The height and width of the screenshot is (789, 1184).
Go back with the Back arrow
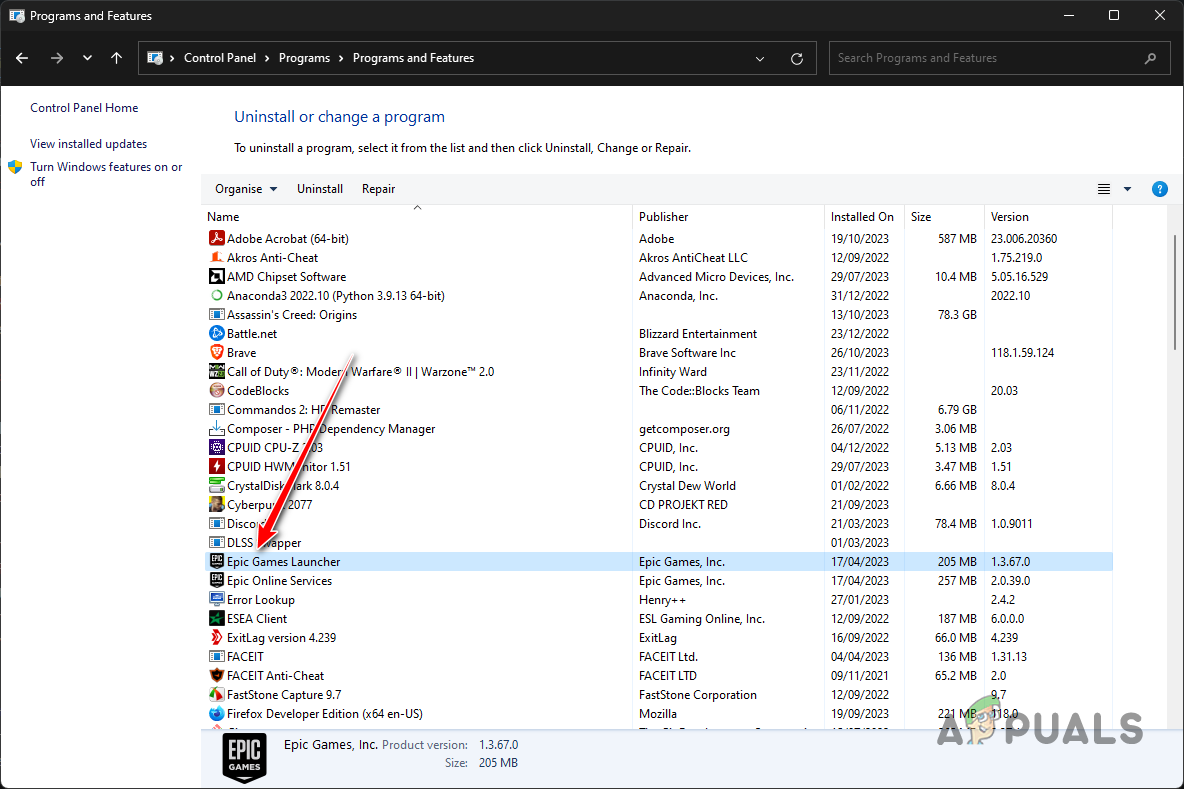pos(22,58)
